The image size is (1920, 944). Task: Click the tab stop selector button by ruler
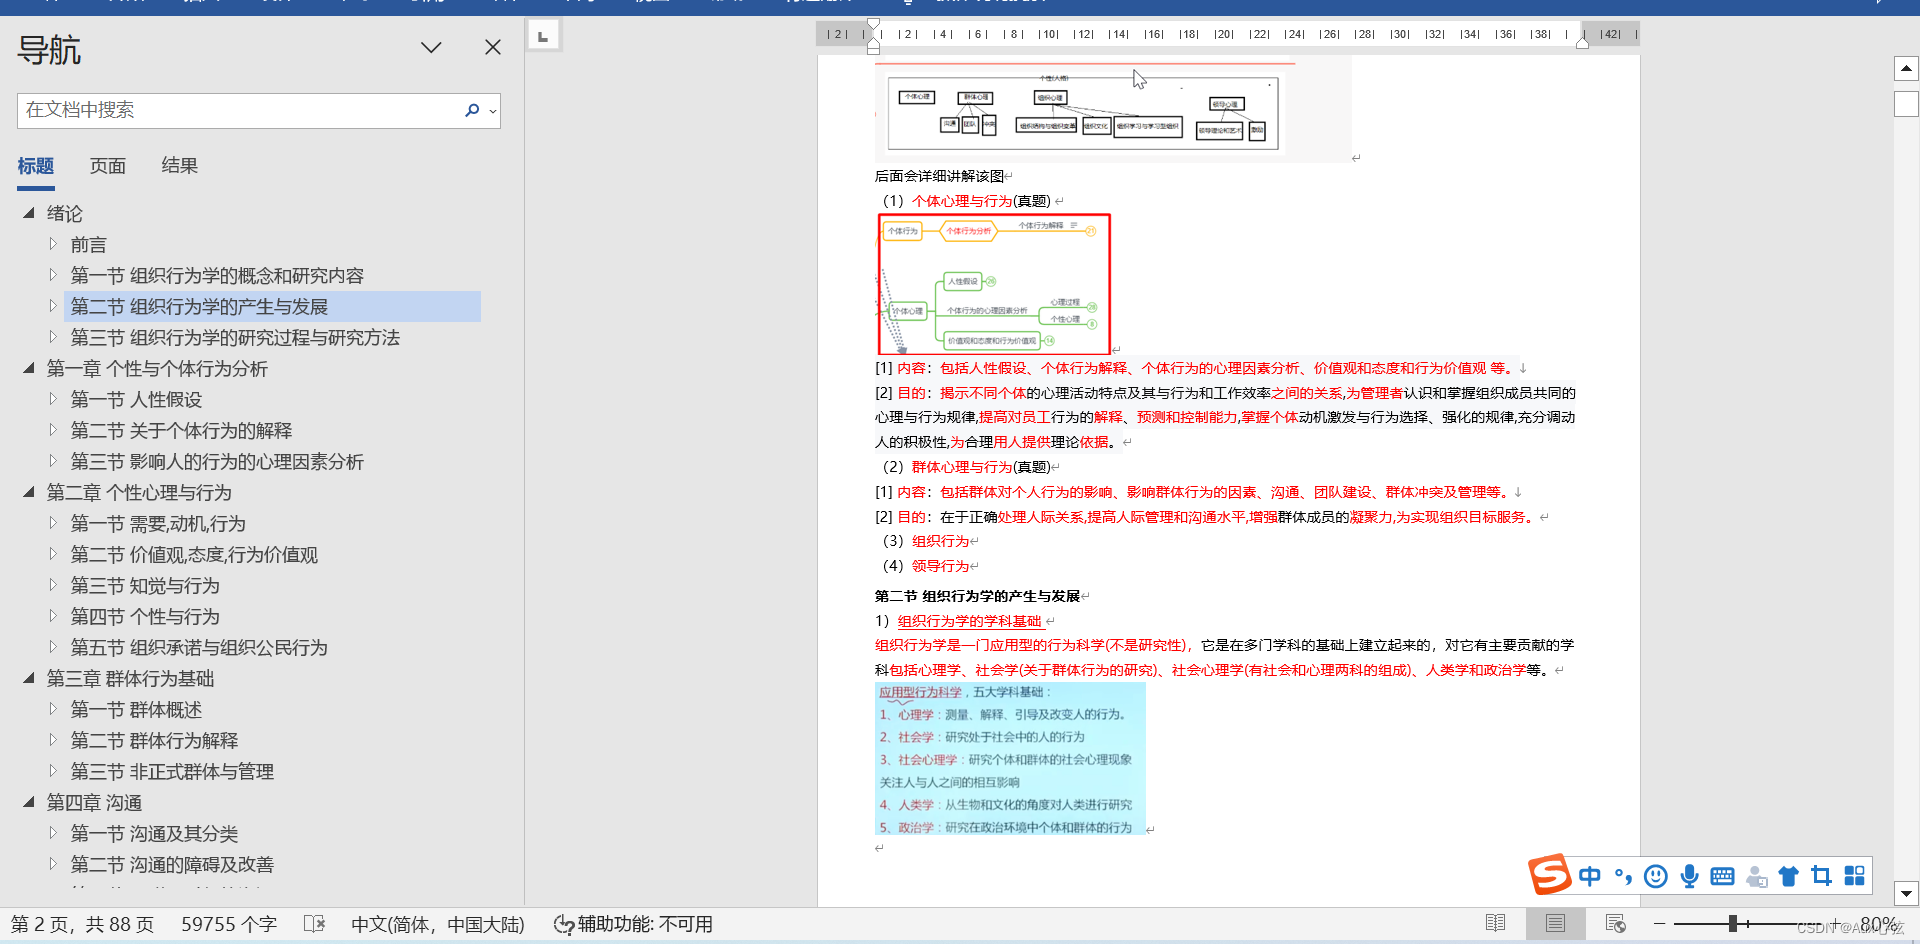(543, 36)
